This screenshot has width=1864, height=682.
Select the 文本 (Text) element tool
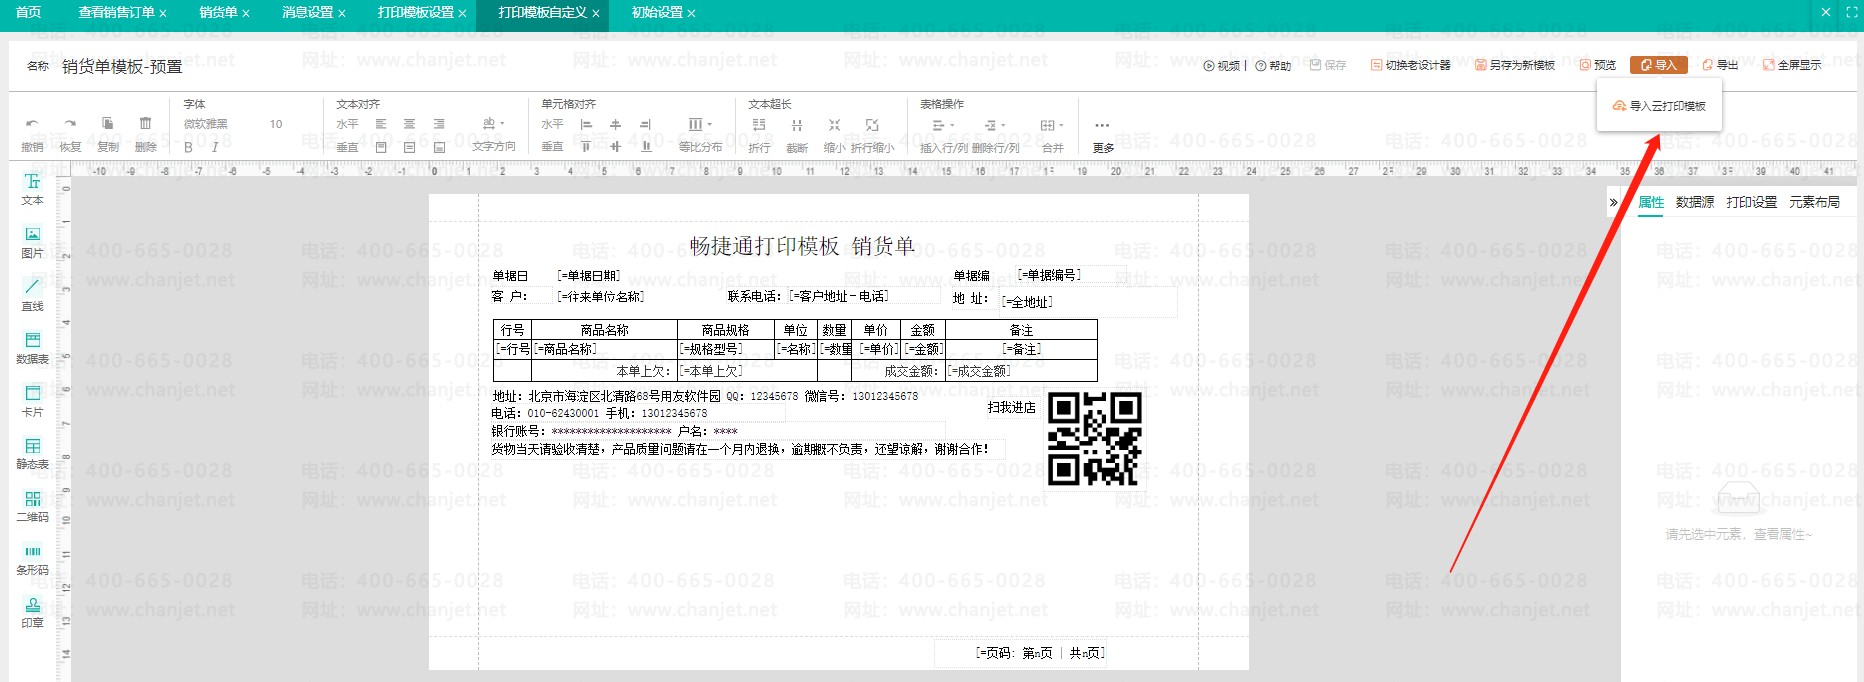tap(32, 187)
